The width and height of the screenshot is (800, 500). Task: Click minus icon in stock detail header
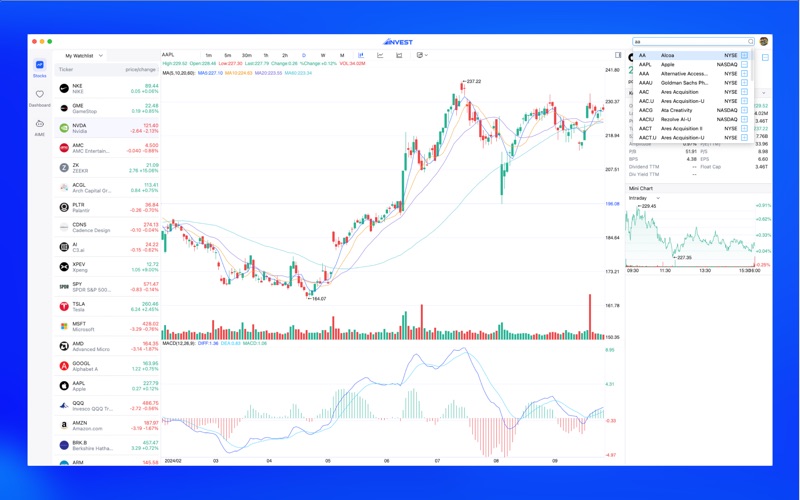pyautogui.click(x=765, y=58)
